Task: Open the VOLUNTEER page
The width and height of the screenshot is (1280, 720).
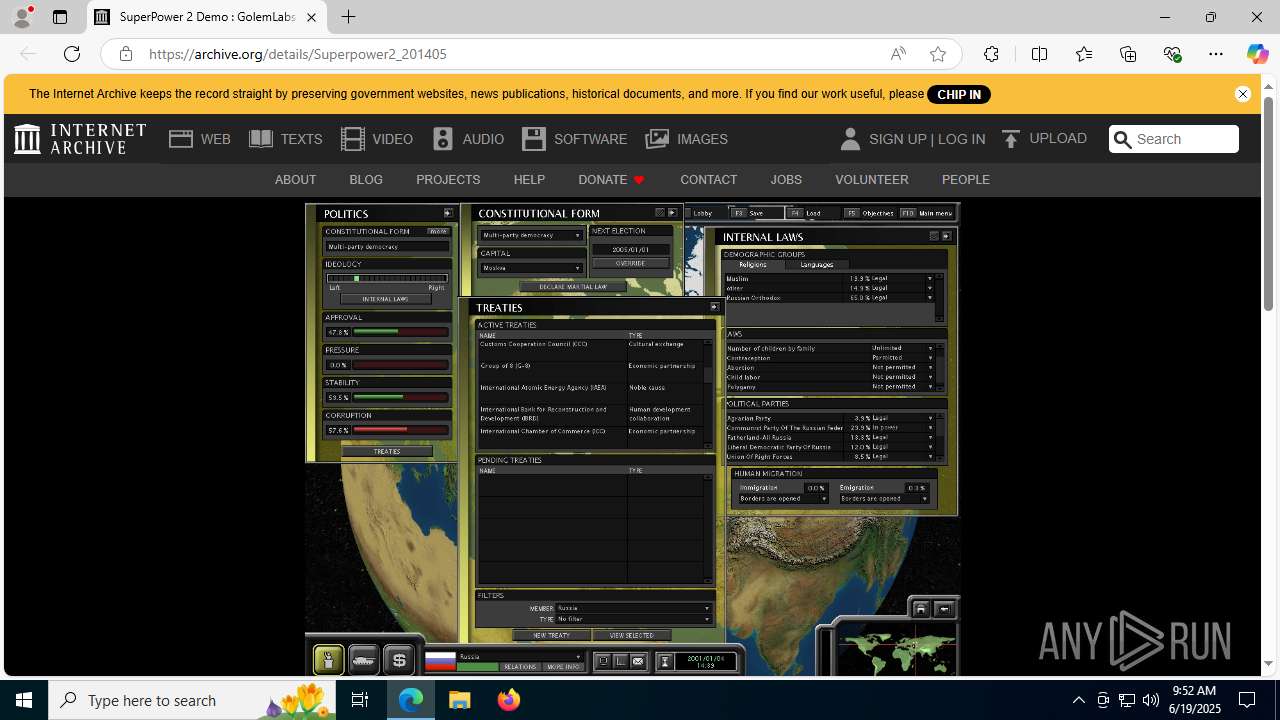Action: pyautogui.click(x=872, y=180)
